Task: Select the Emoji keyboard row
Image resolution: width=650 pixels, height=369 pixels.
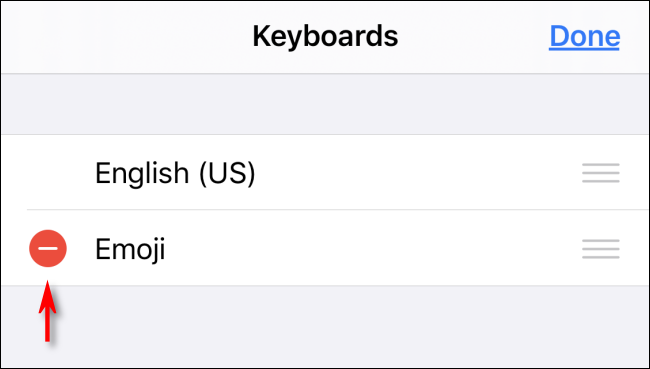Action: 325,248
